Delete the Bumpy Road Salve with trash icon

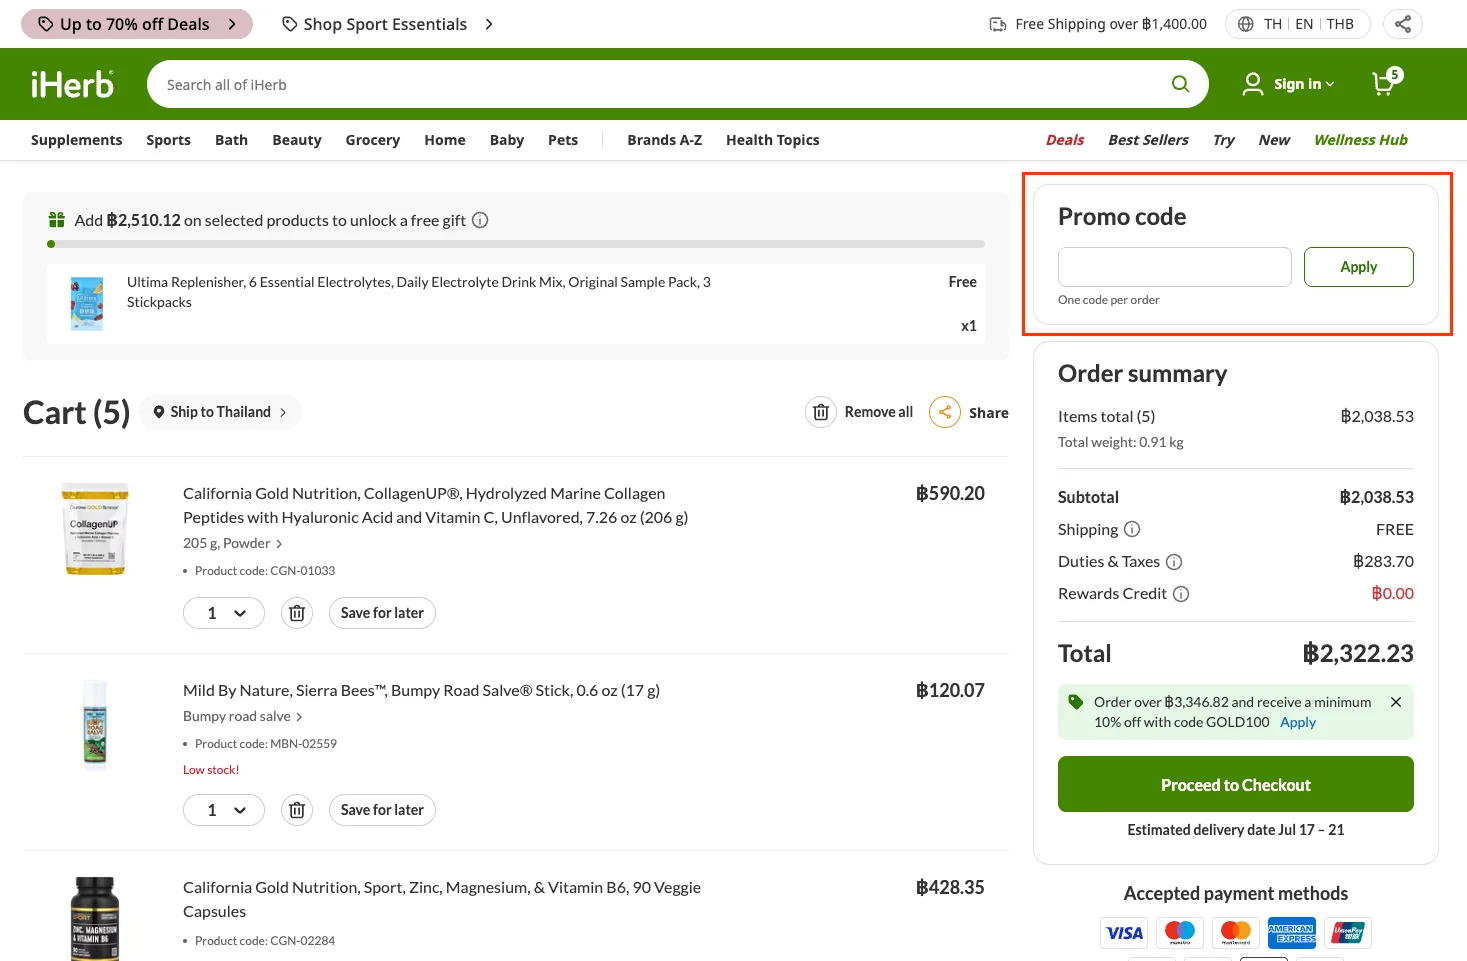coord(297,810)
